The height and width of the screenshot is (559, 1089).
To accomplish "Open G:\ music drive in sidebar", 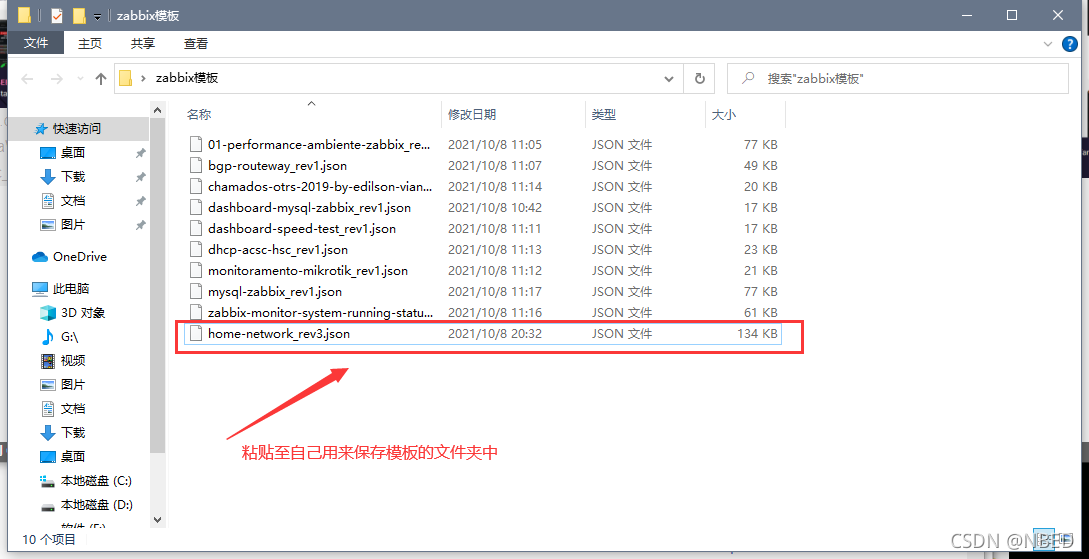I will point(69,337).
